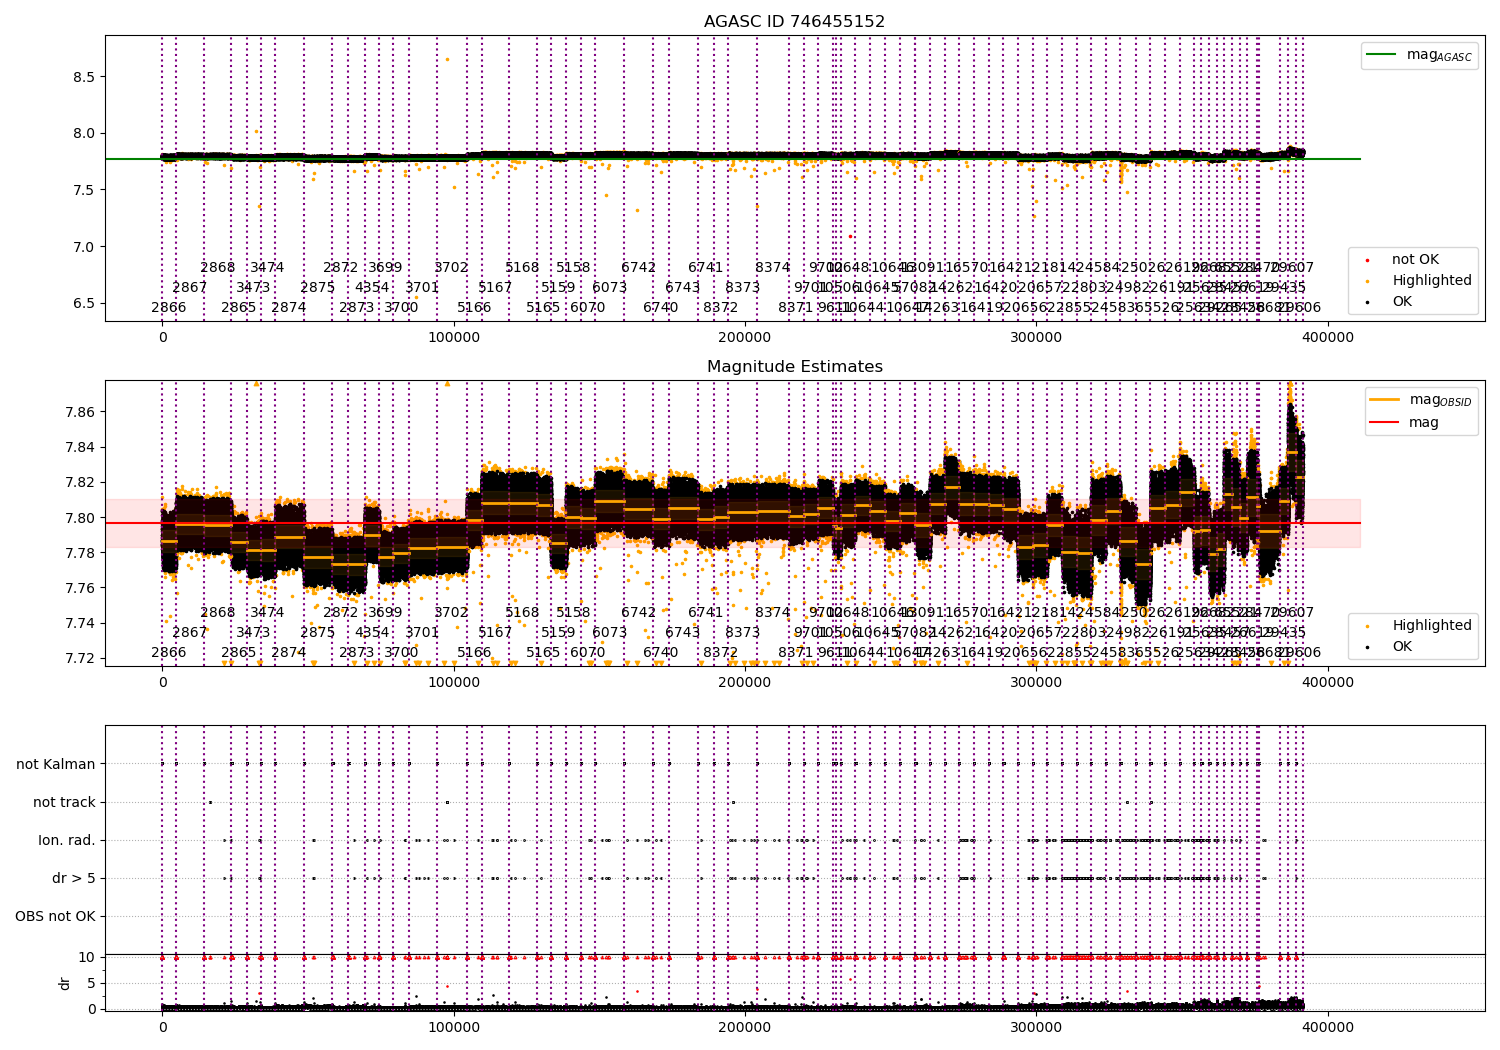Click the 'not Kalman' axis label

click(56, 764)
